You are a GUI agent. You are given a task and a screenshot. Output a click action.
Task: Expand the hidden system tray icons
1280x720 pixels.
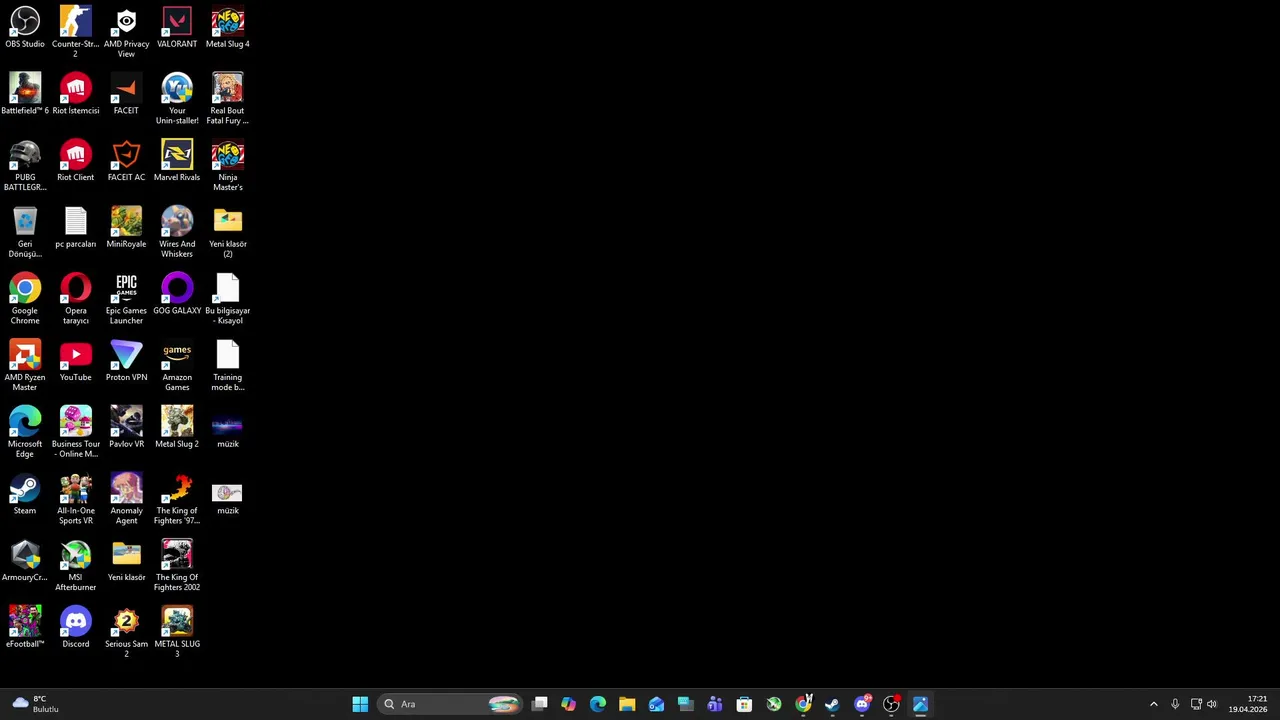click(1153, 704)
